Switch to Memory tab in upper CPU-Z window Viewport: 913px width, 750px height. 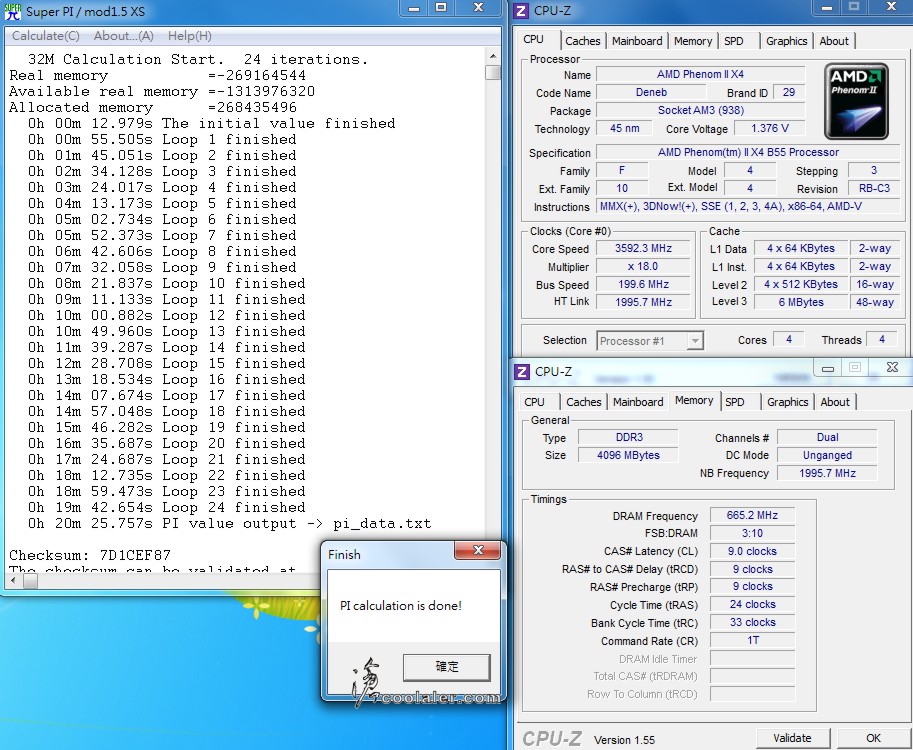tap(693, 41)
